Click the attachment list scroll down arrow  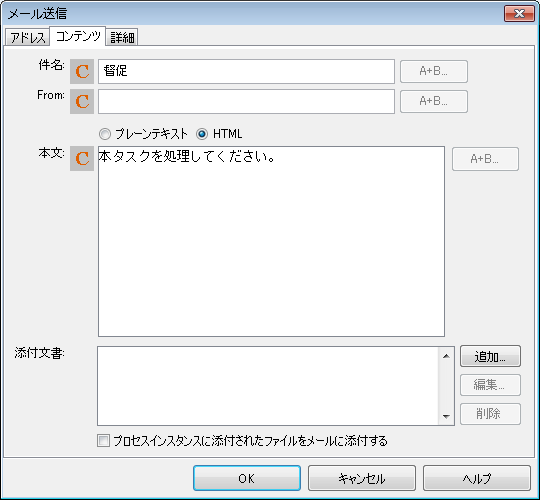point(446,416)
